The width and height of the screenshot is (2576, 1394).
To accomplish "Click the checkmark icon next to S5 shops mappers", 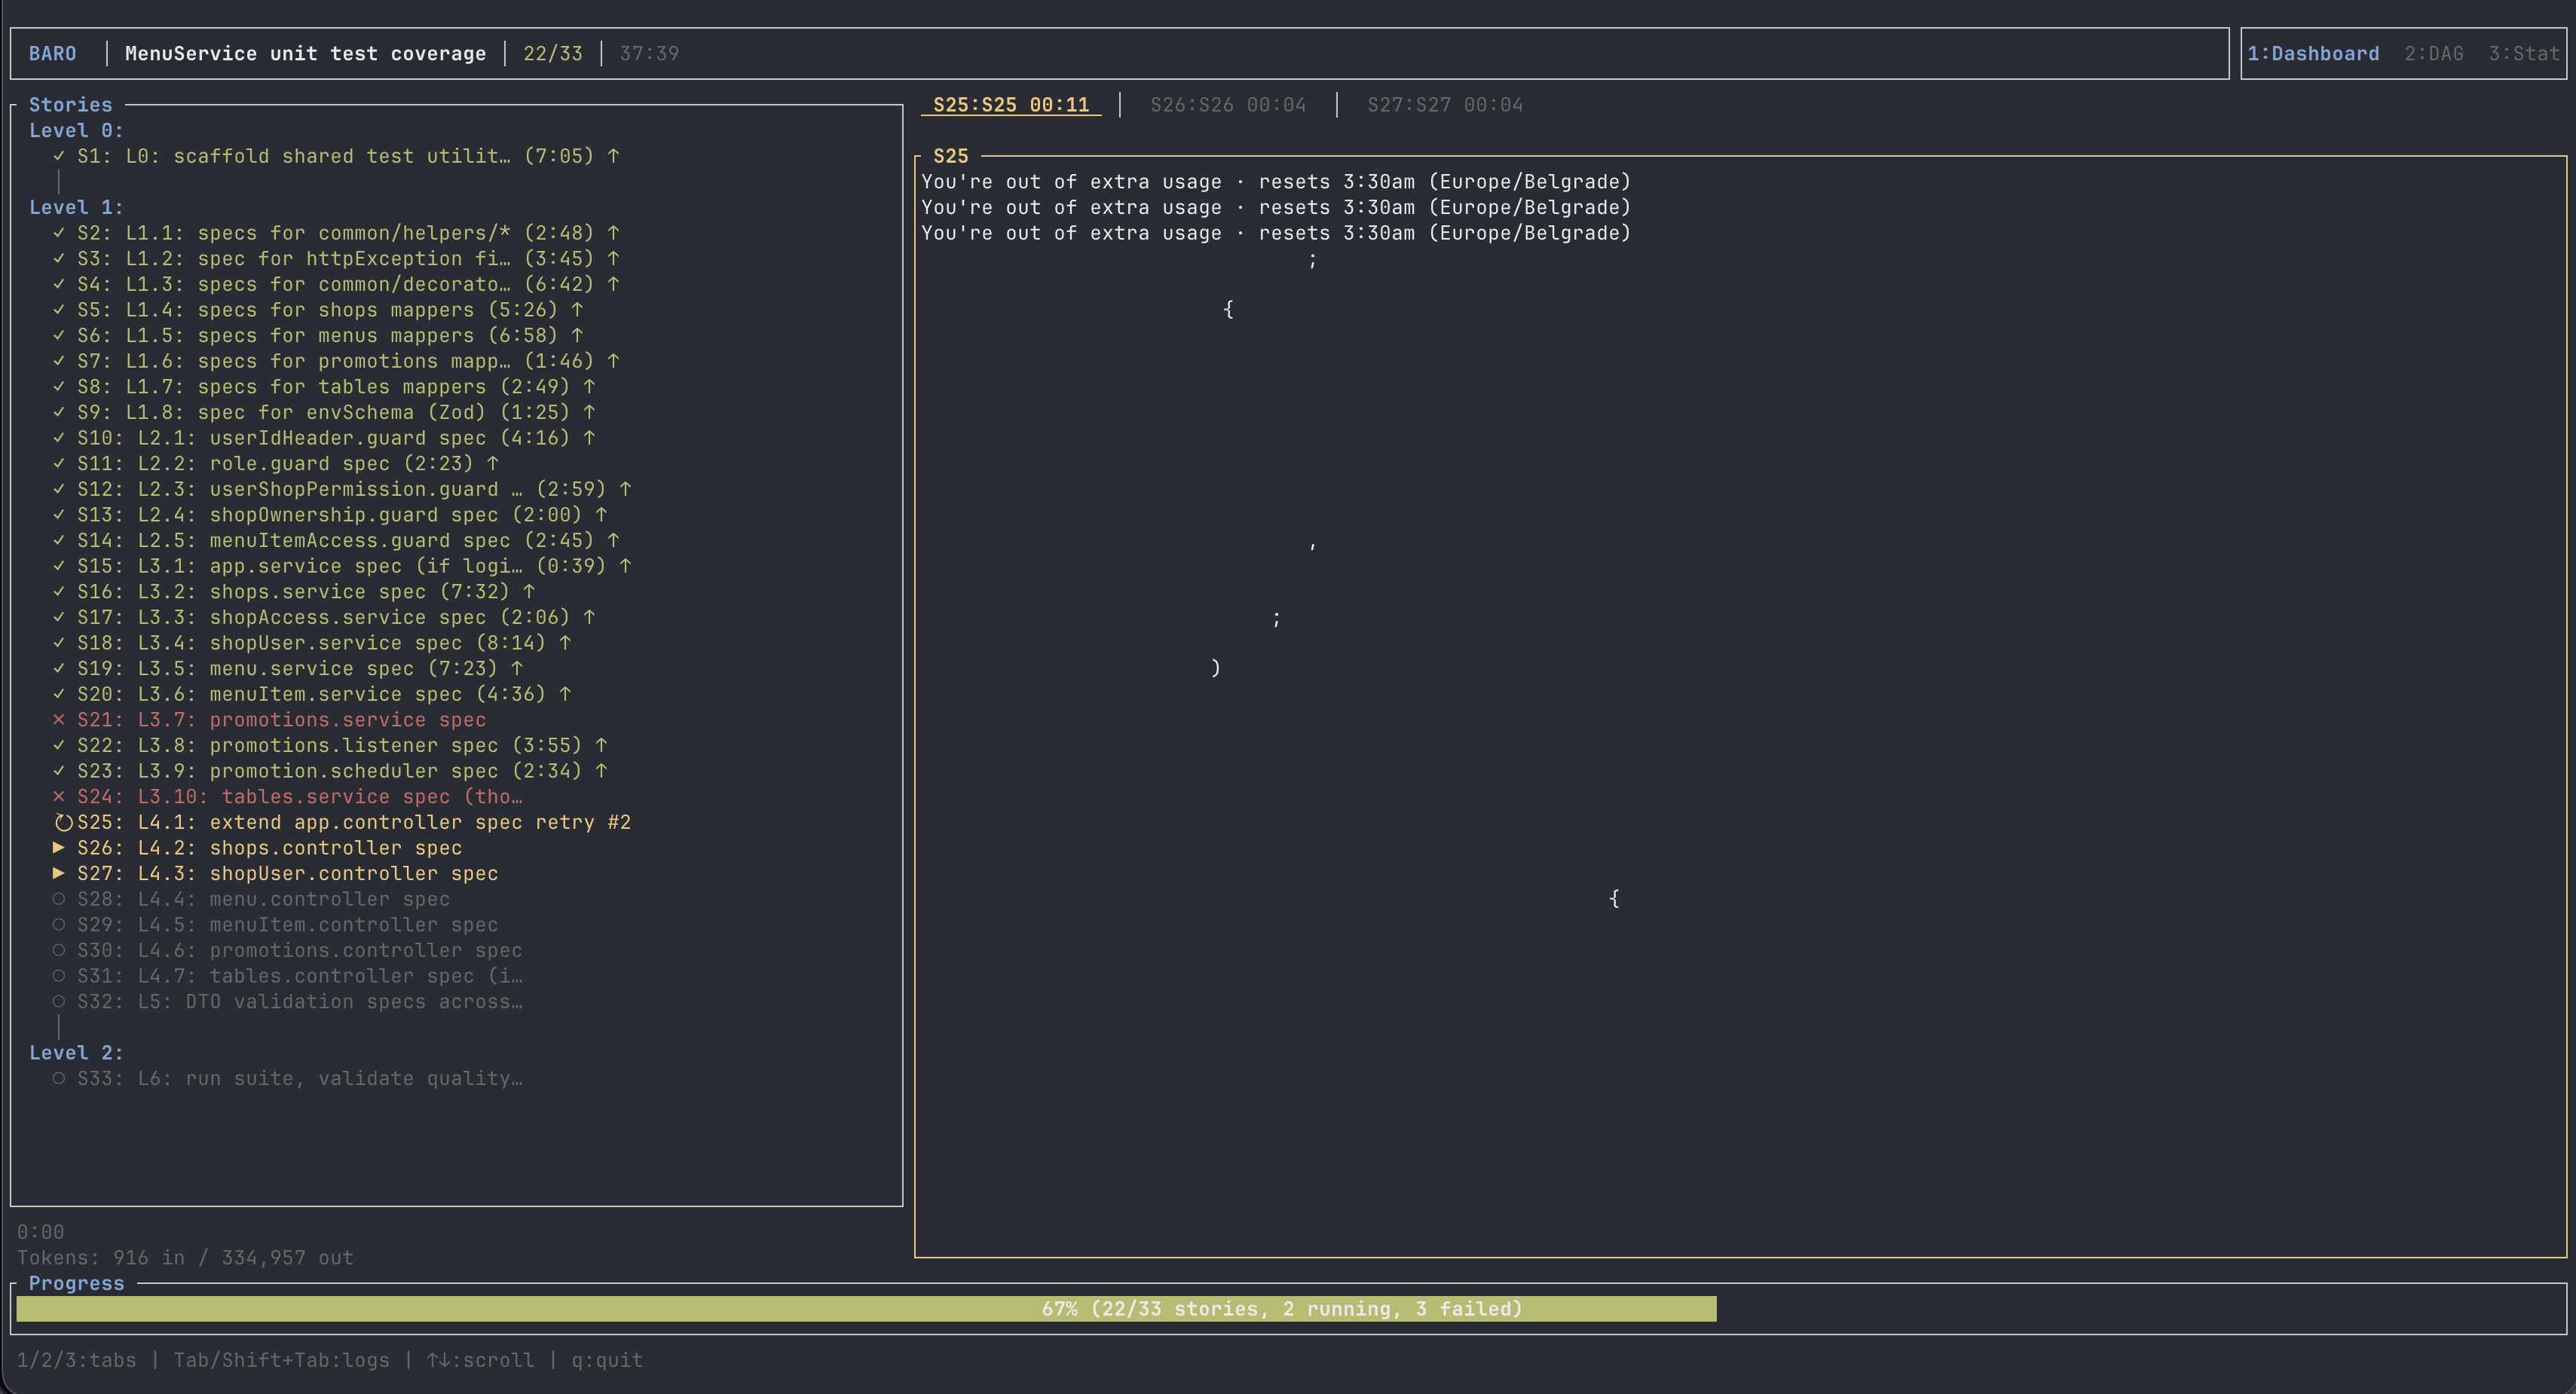I will click(x=59, y=310).
